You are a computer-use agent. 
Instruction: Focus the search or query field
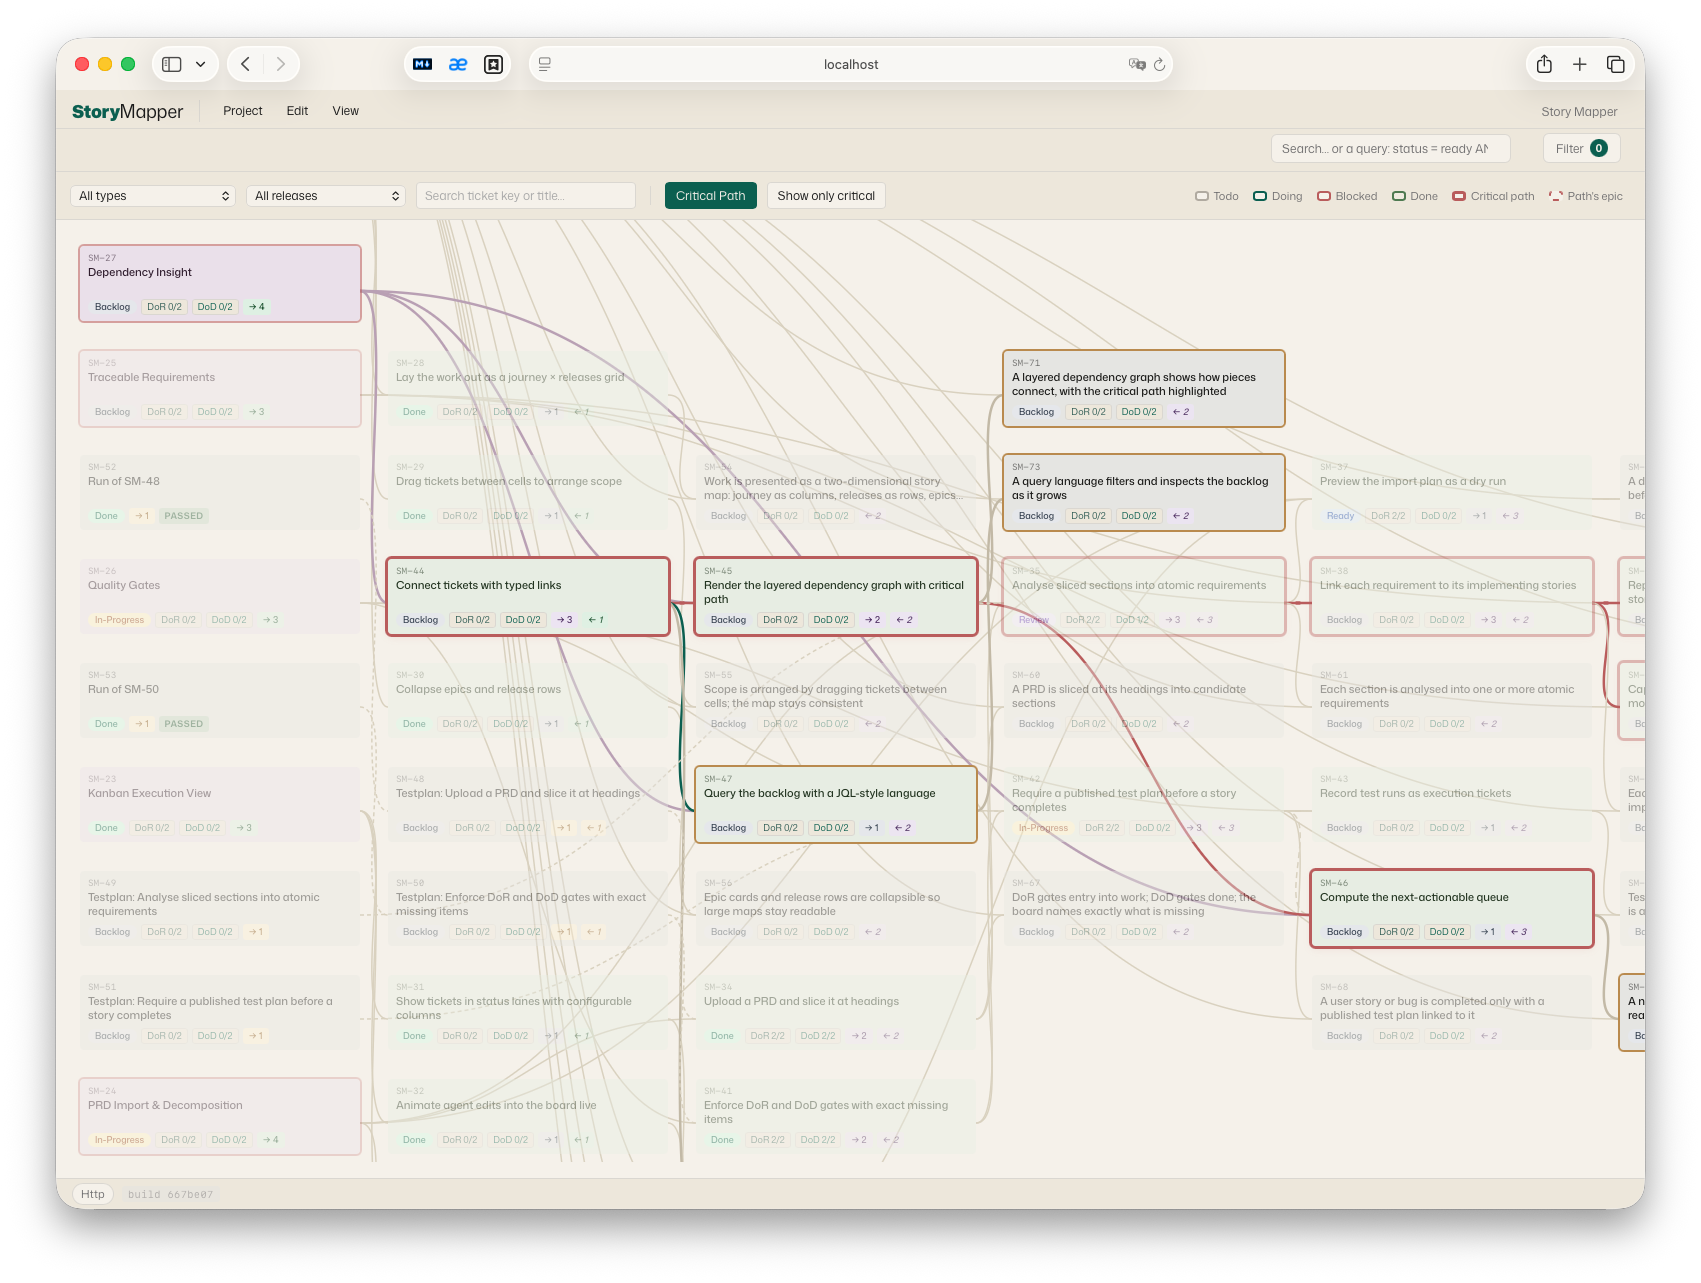1391,148
